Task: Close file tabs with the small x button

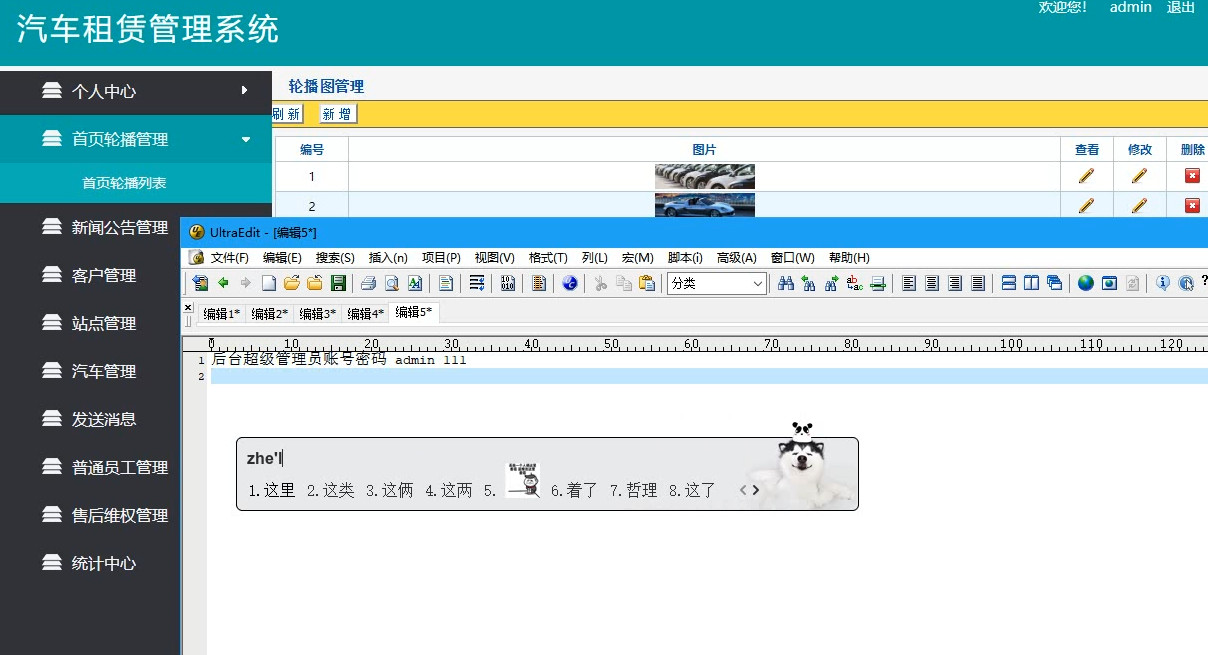Action: pyautogui.click(x=188, y=308)
